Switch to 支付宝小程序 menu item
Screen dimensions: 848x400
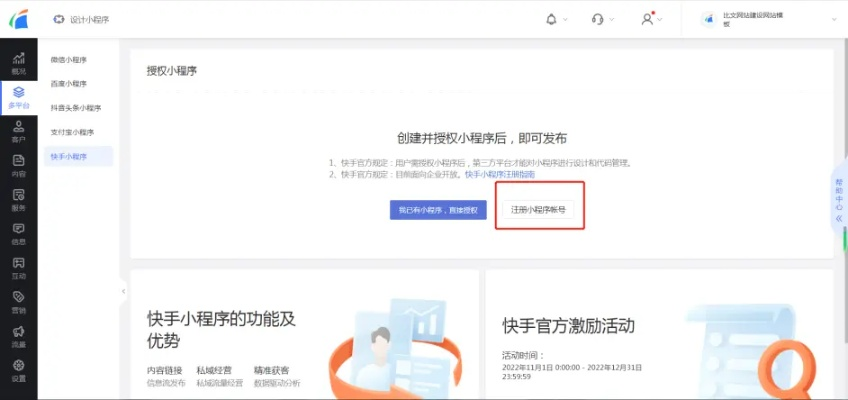click(72, 132)
